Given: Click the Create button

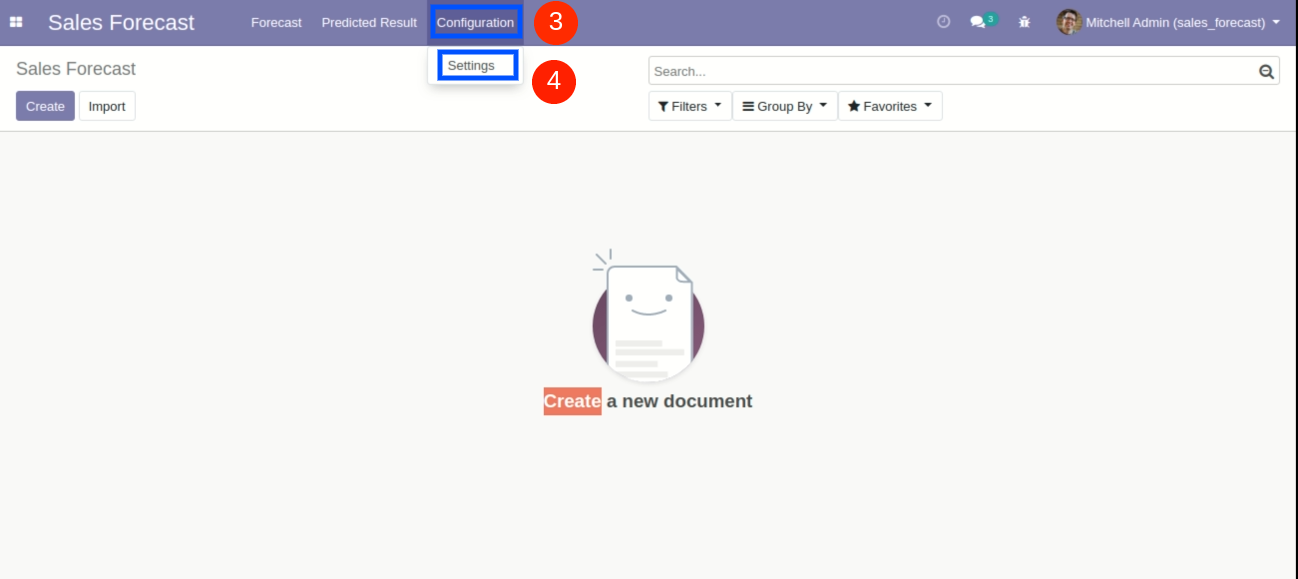Looking at the screenshot, I should point(45,106).
